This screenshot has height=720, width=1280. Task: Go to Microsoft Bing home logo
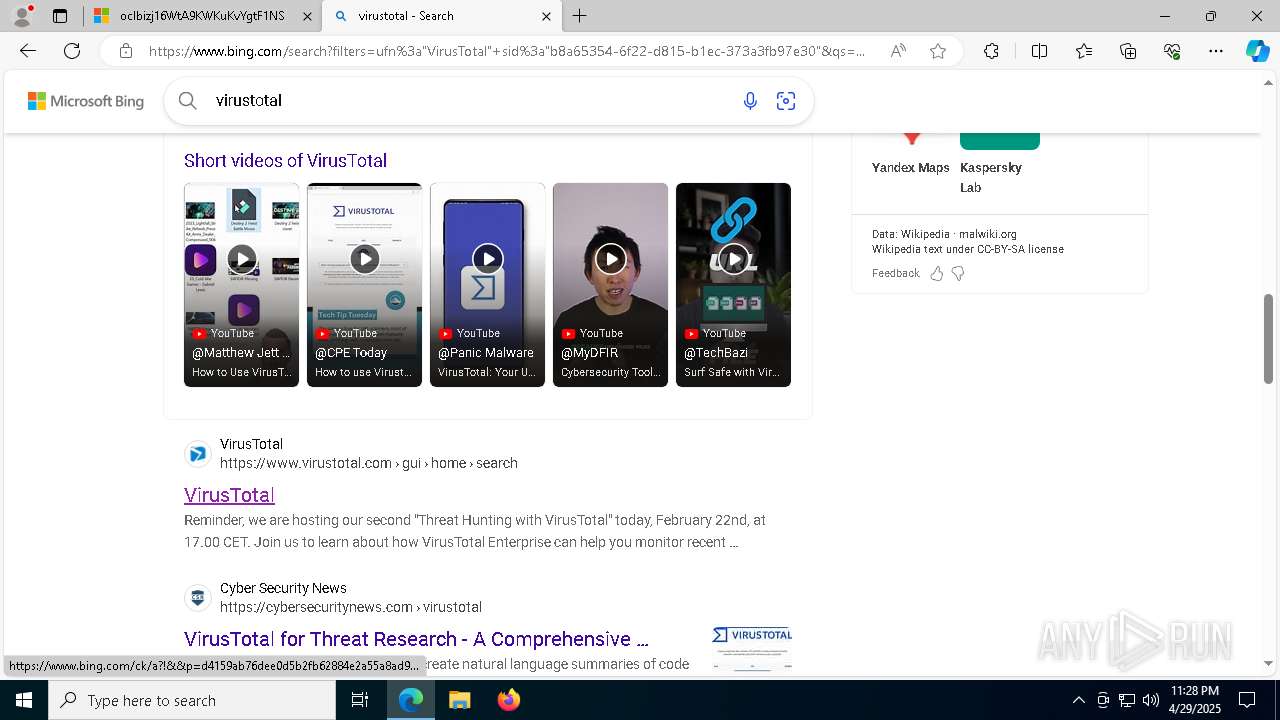pyautogui.click(x=86, y=101)
